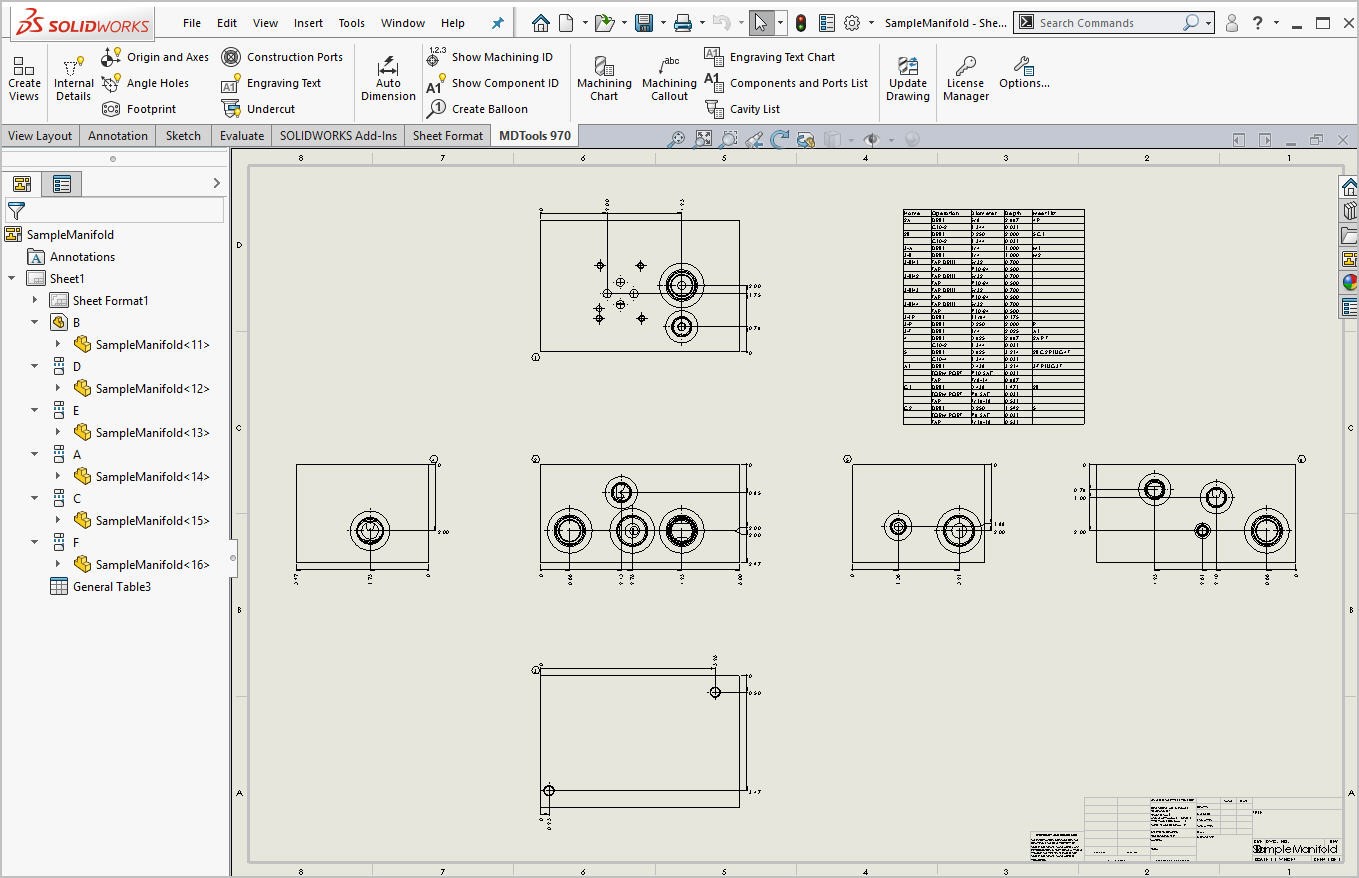
Task: Switch to the Sketch tab
Action: (x=183, y=136)
